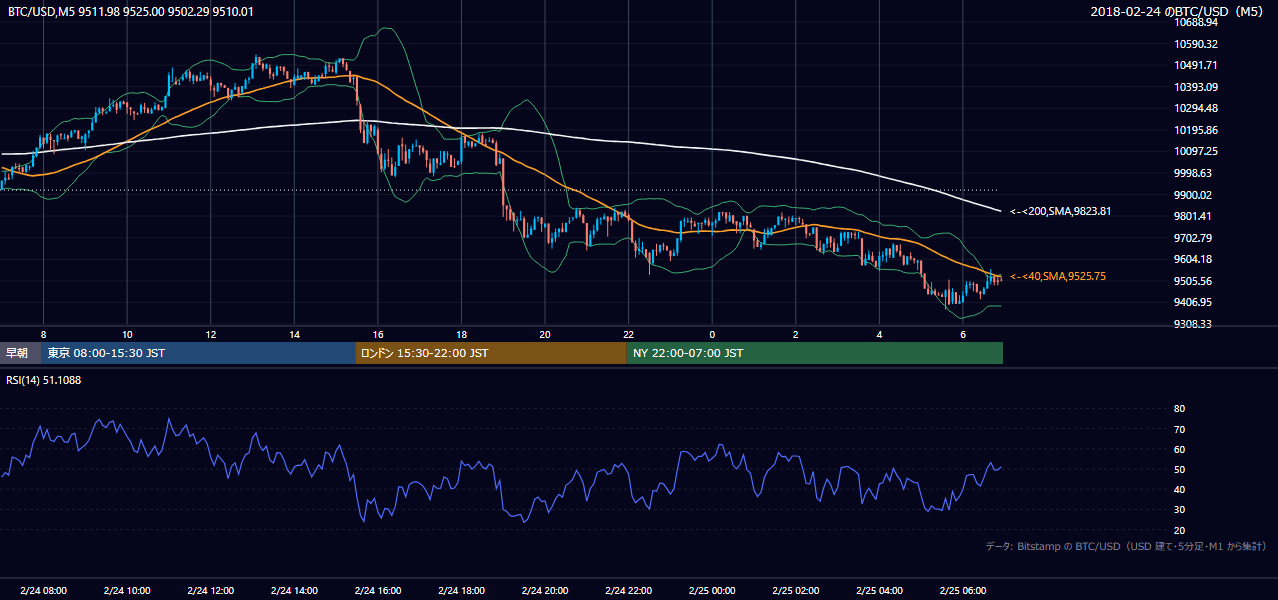Click the price axis value 10491.71

[x=1195, y=65]
